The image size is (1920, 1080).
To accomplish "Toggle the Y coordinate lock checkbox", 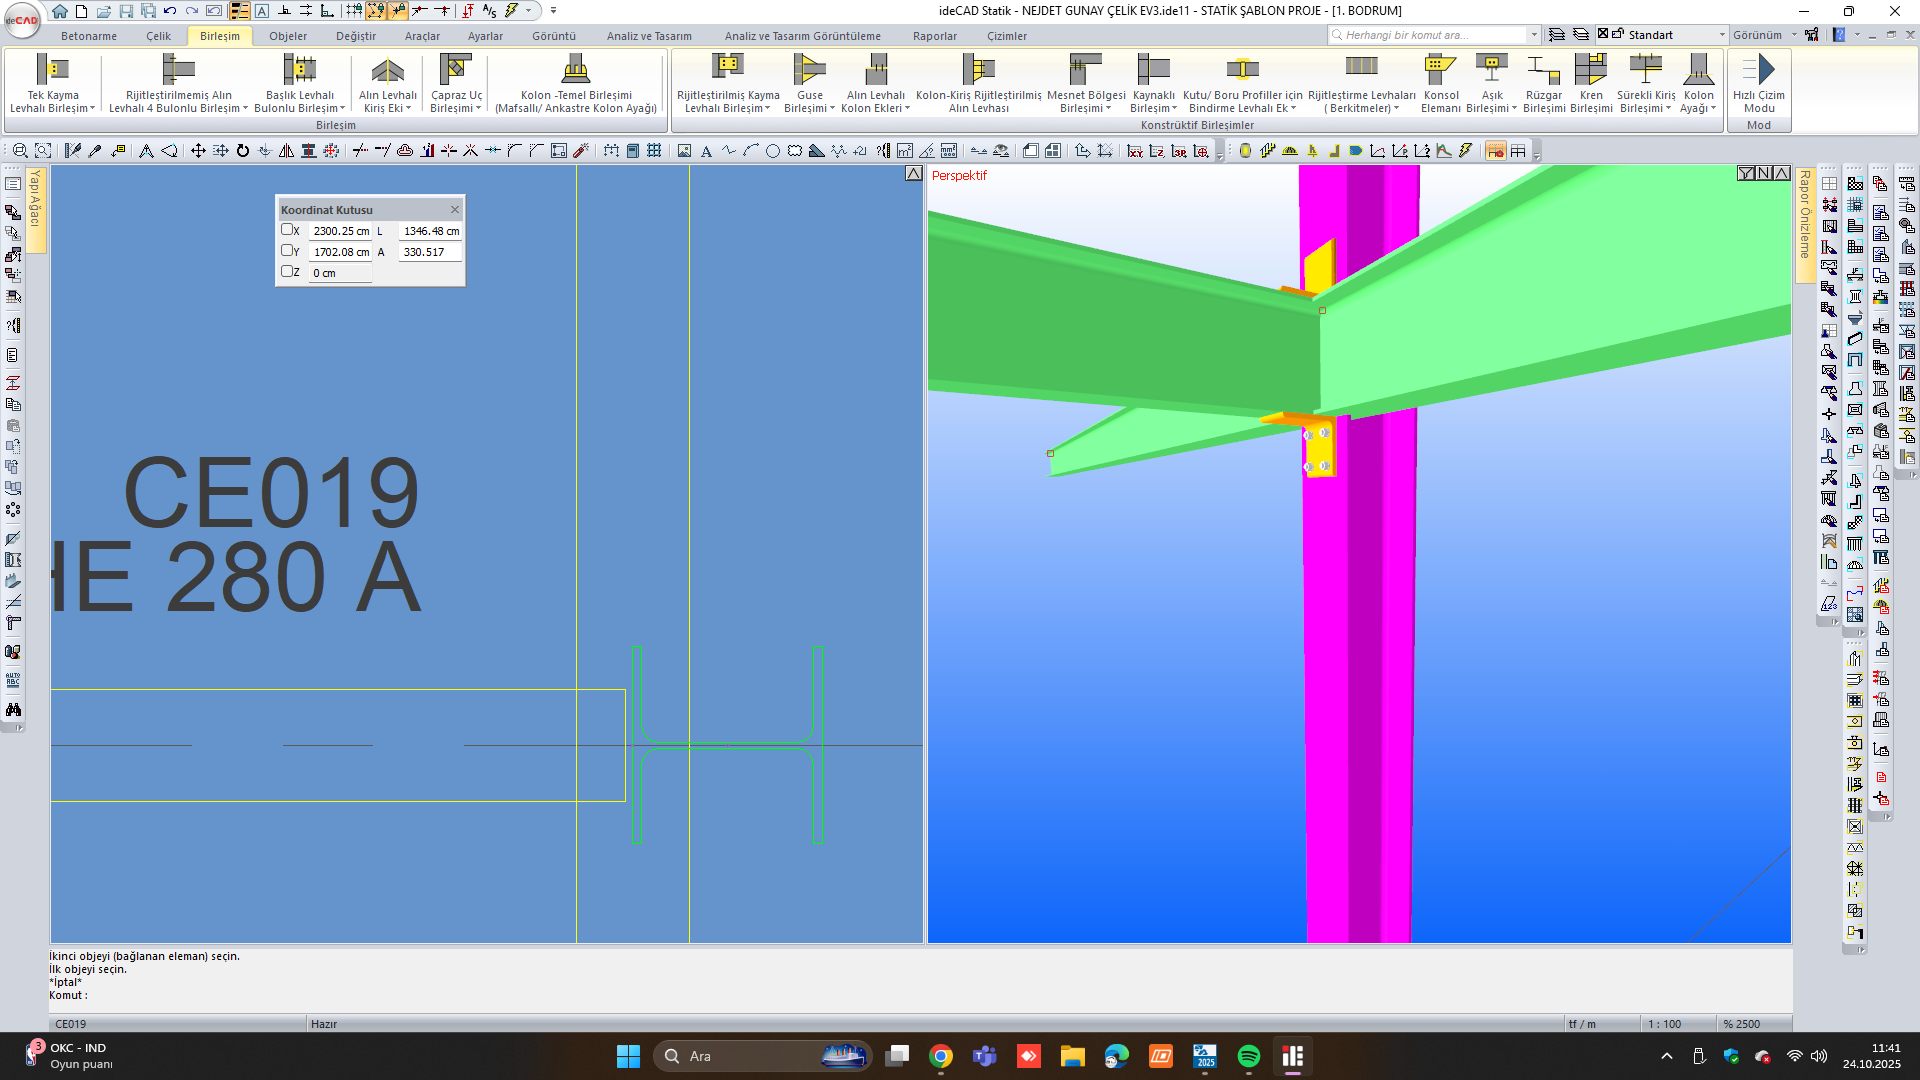I will pos(287,251).
